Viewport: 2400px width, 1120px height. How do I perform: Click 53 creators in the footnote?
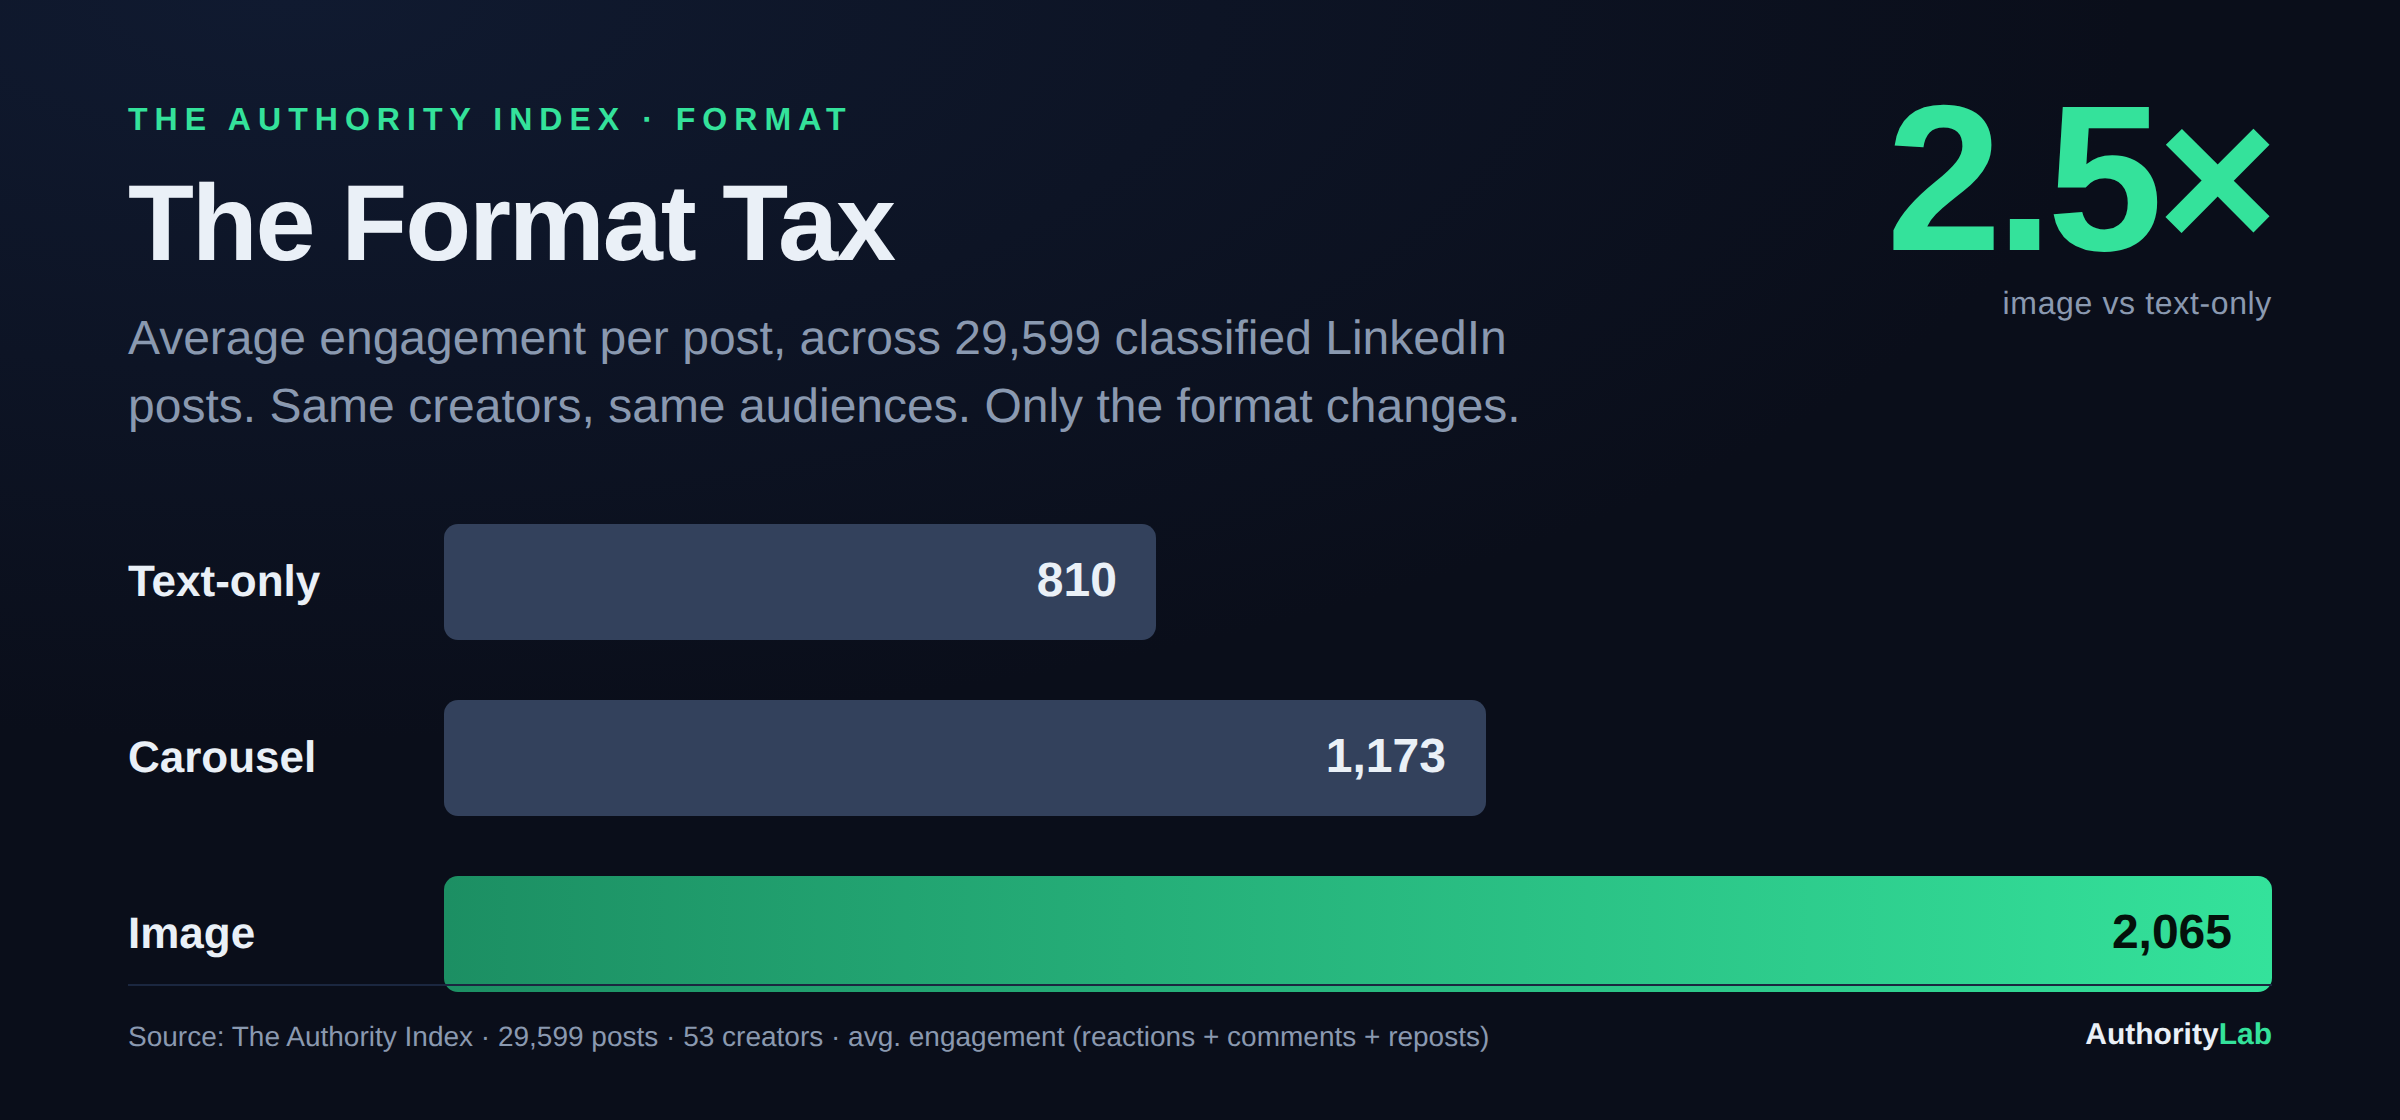tap(753, 1037)
